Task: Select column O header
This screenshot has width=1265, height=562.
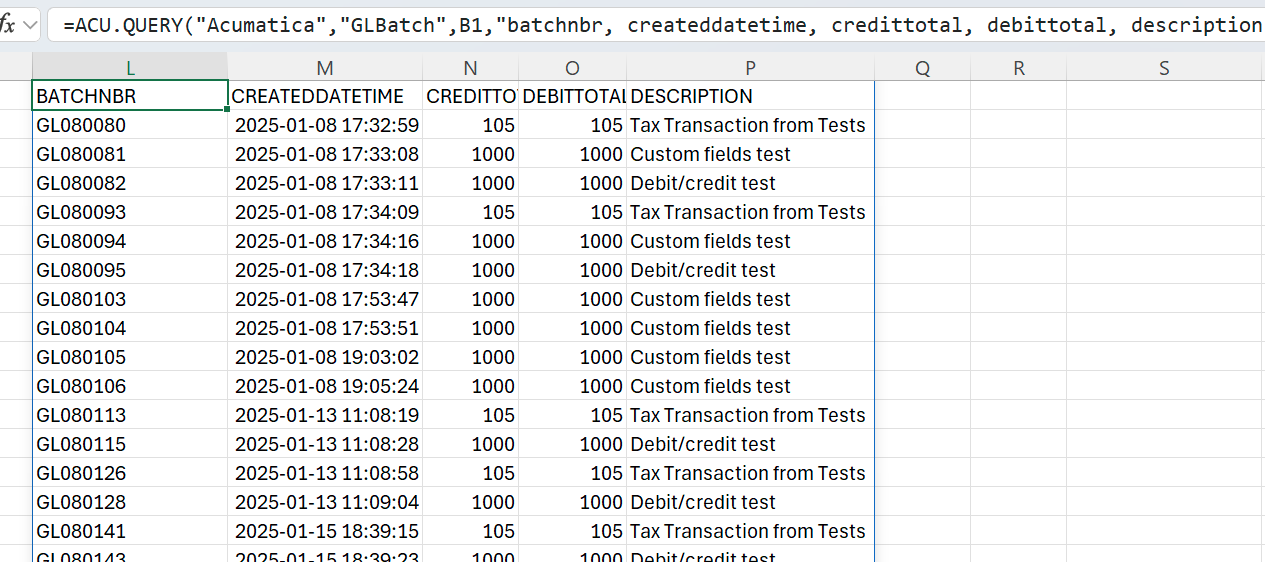Action: coord(572,68)
